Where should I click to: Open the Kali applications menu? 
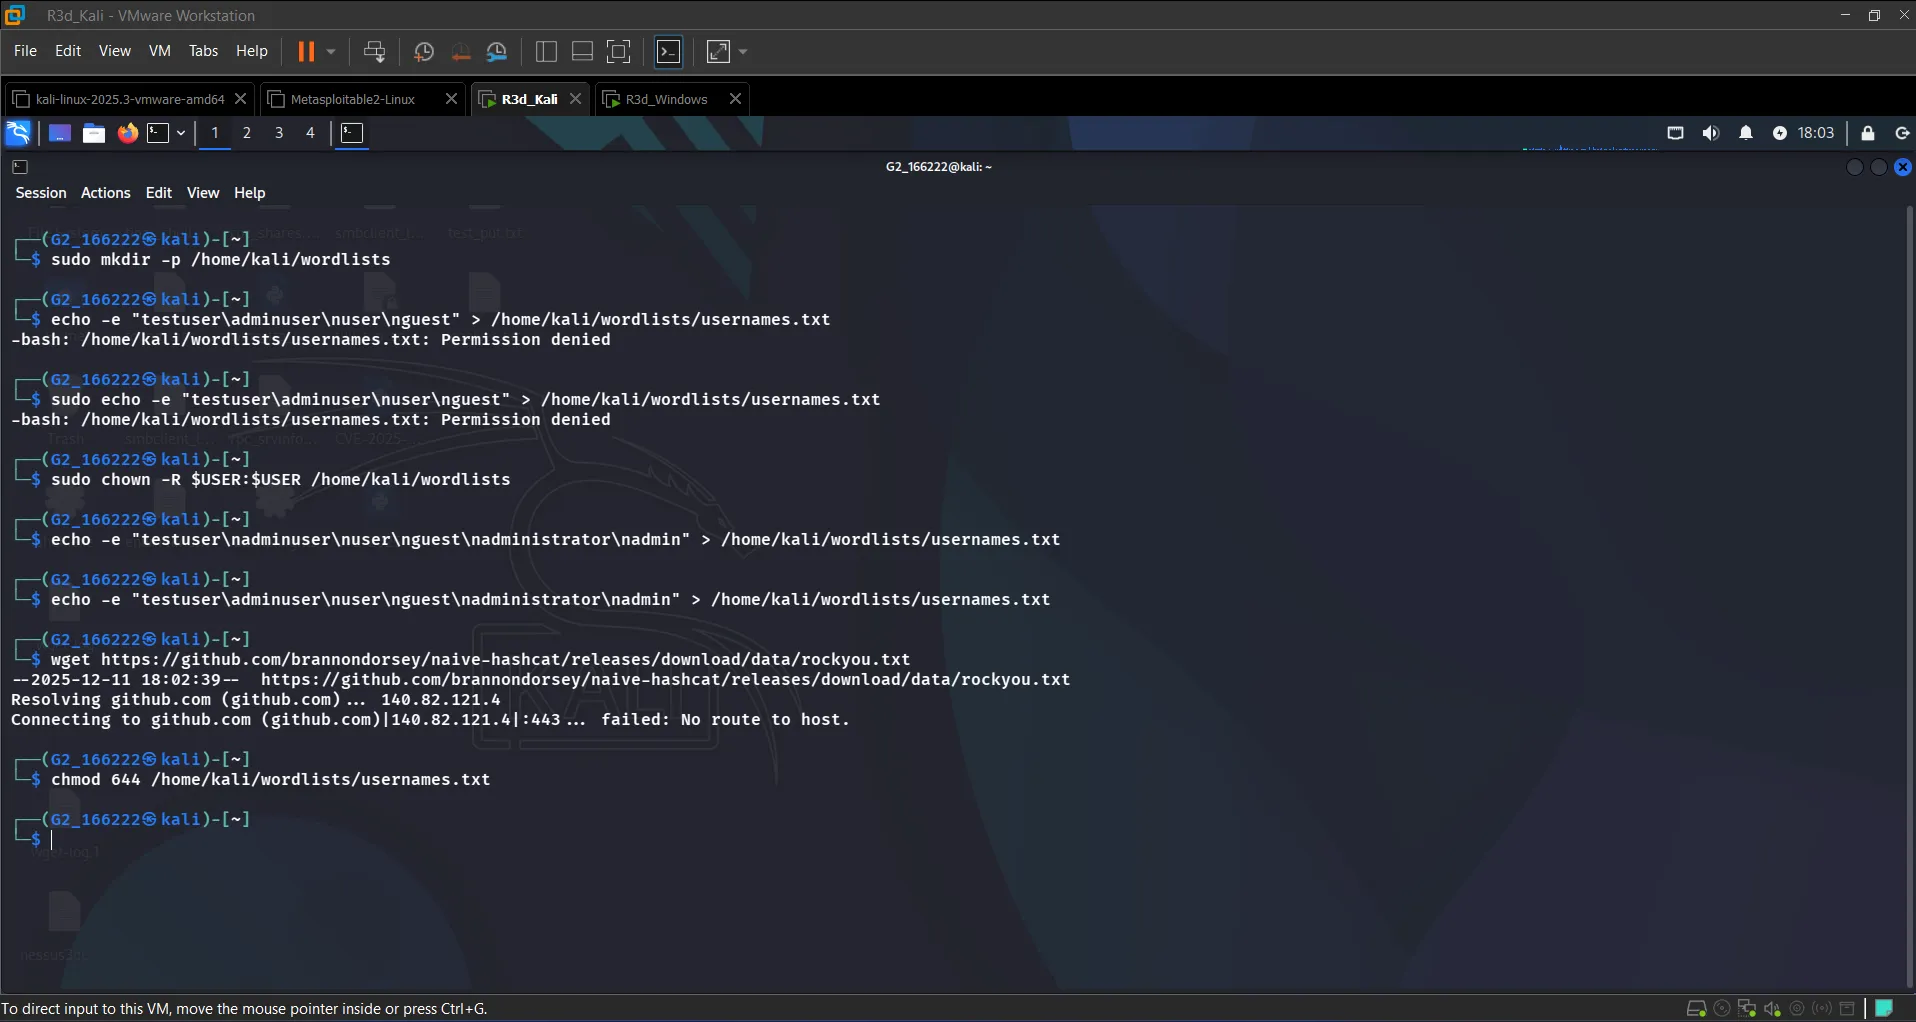tap(19, 133)
